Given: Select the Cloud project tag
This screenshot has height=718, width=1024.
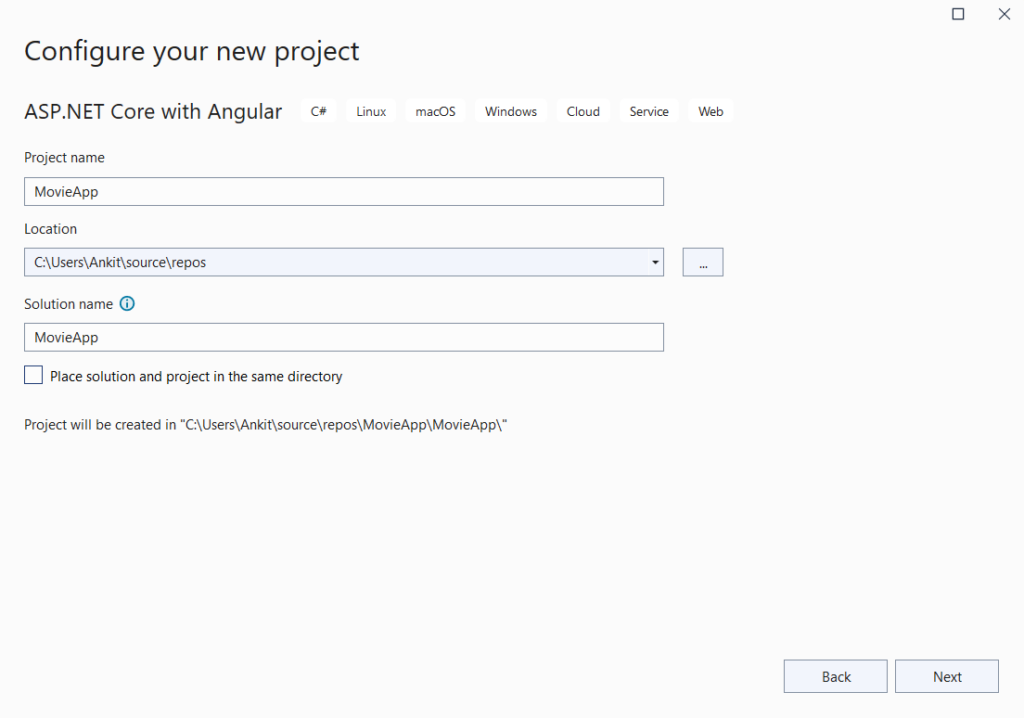Looking at the screenshot, I should coord(583,111).
